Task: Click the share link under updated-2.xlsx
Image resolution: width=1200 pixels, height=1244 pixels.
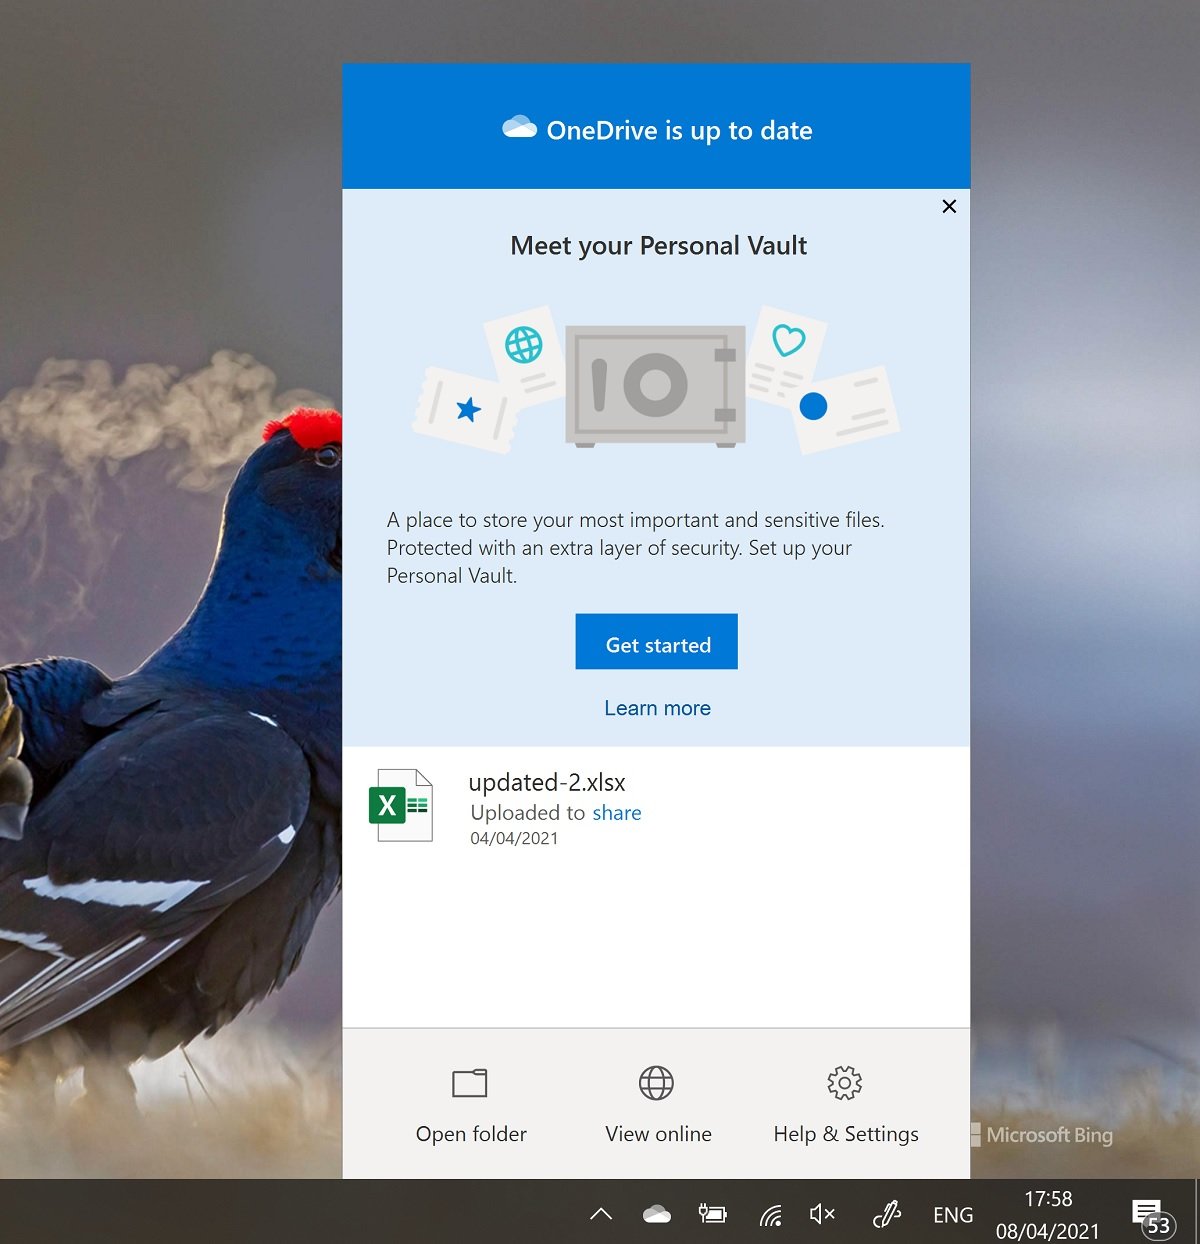Action: click(x=617, y=813)
